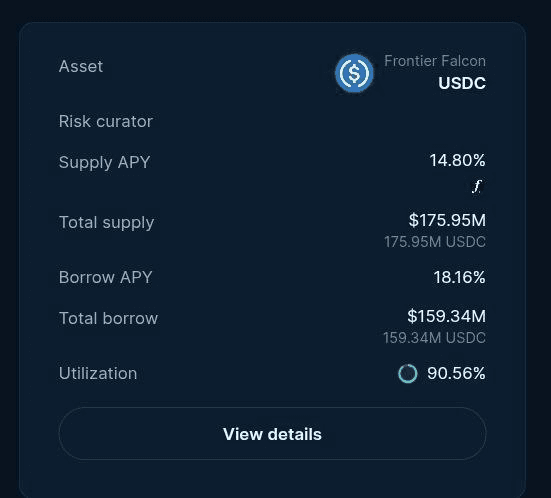The height and width of the screenshot is (498, 551).
Task: Select the USDC asset symbol text
Action: (462, 83)
